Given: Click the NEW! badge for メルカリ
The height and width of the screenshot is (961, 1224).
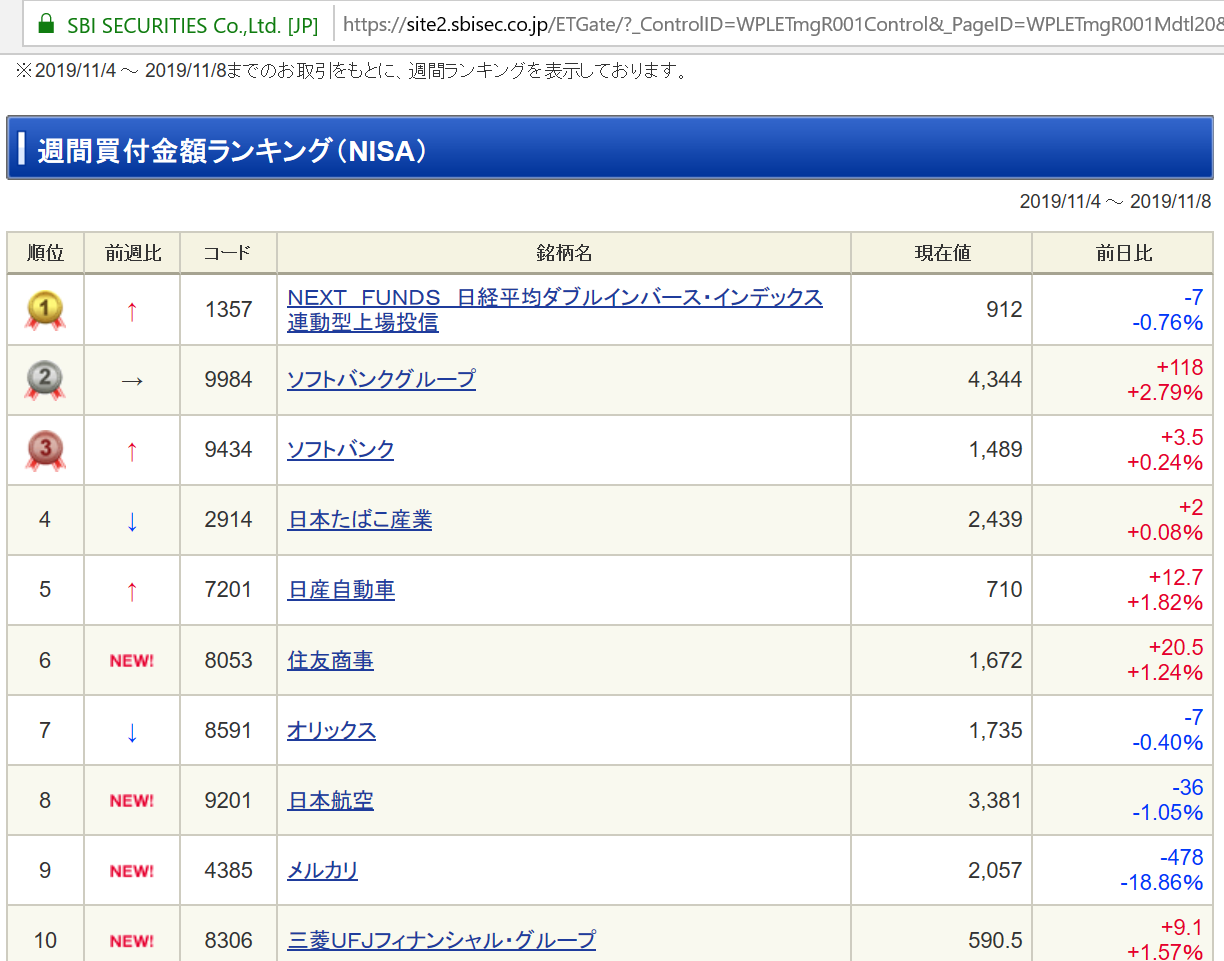Looking at the screenshot, I should 132,871.
